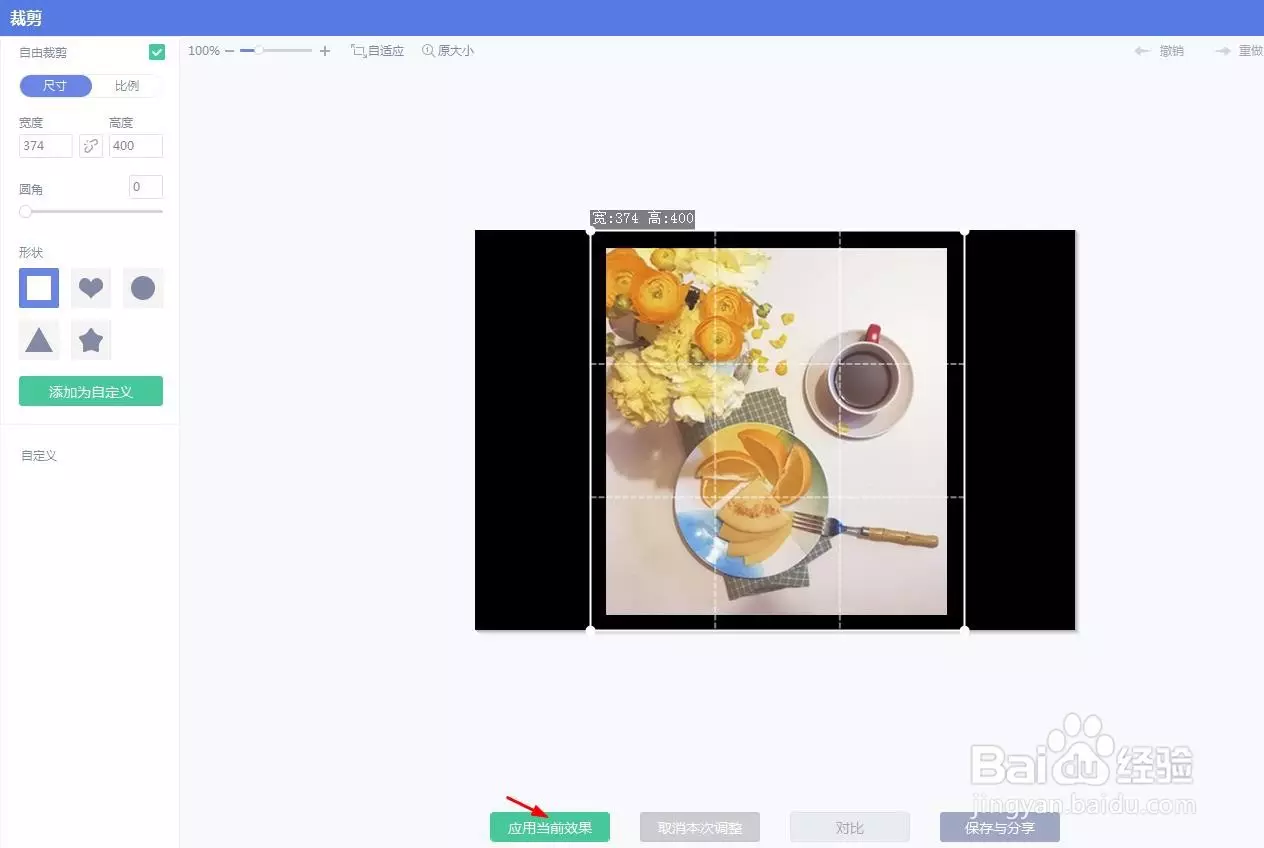Click the top-right crop corner handle

[x=965, y=231]
